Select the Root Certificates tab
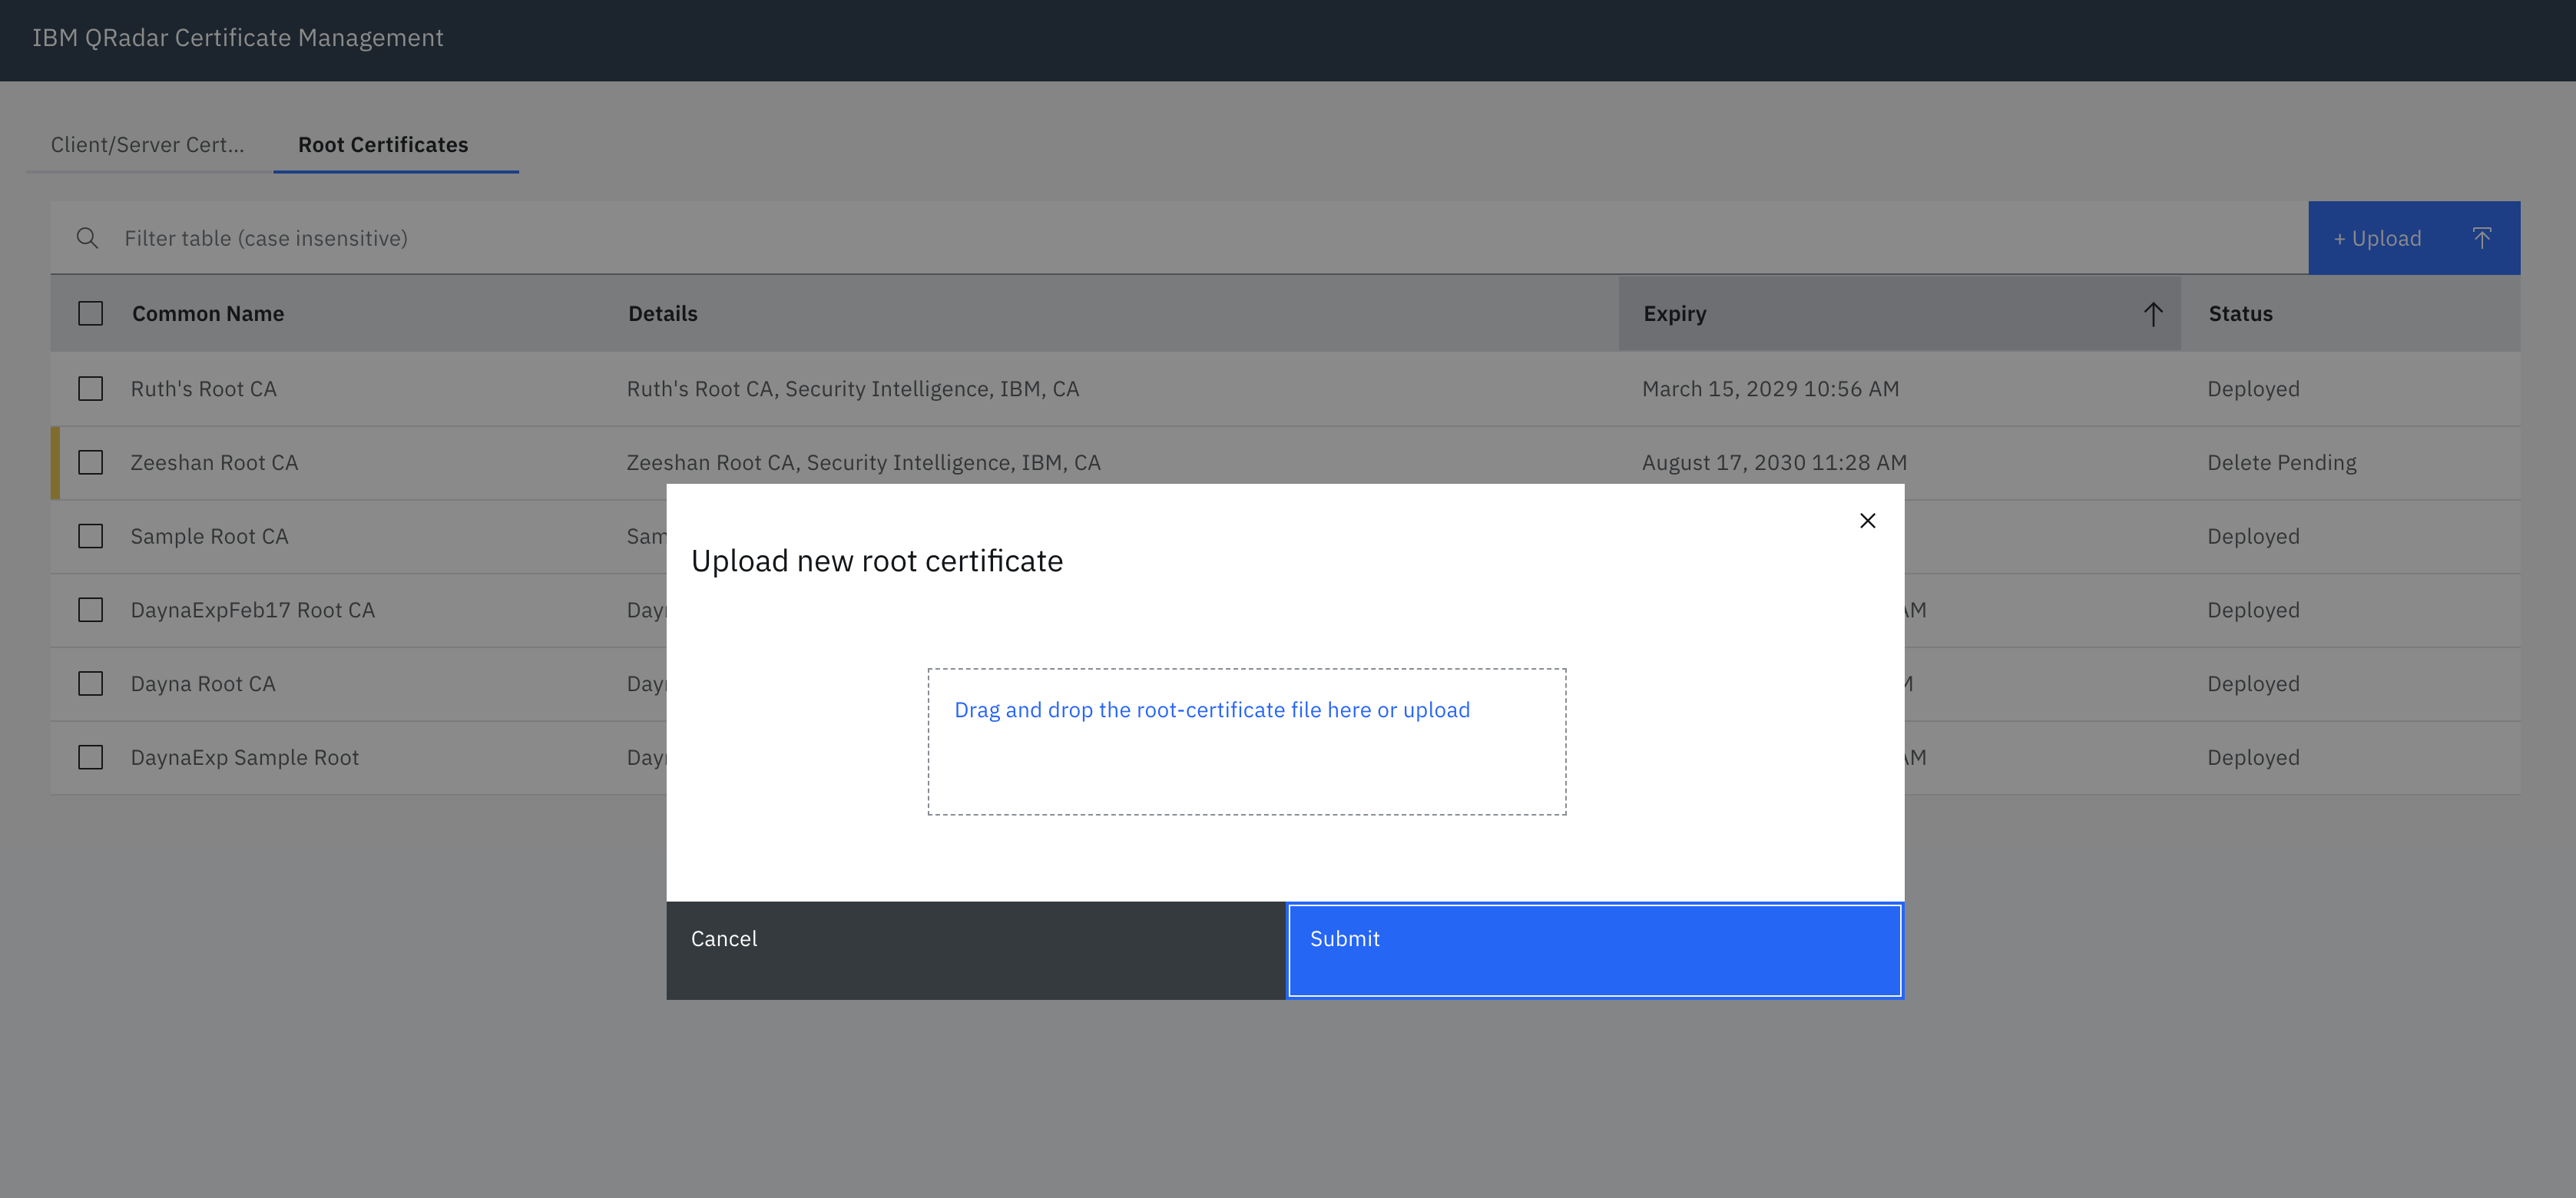 point(383,144)
